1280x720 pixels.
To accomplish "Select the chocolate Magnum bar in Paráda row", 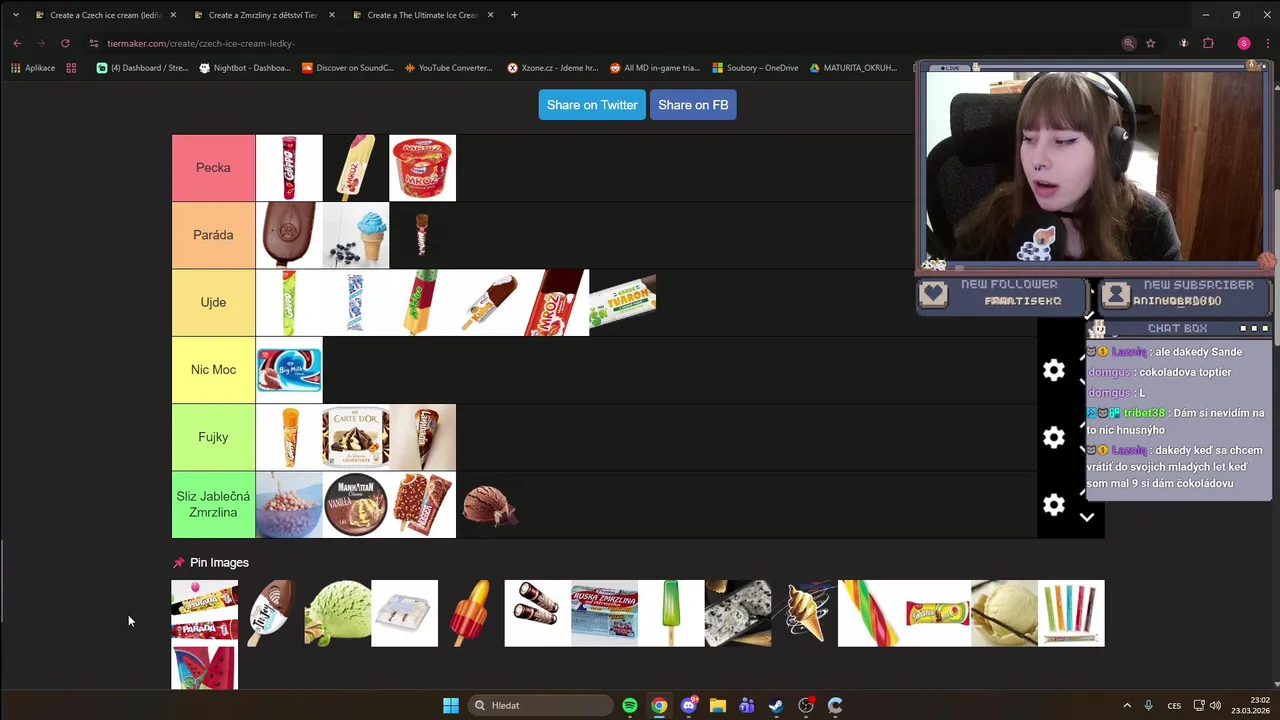I will [289, 235].
